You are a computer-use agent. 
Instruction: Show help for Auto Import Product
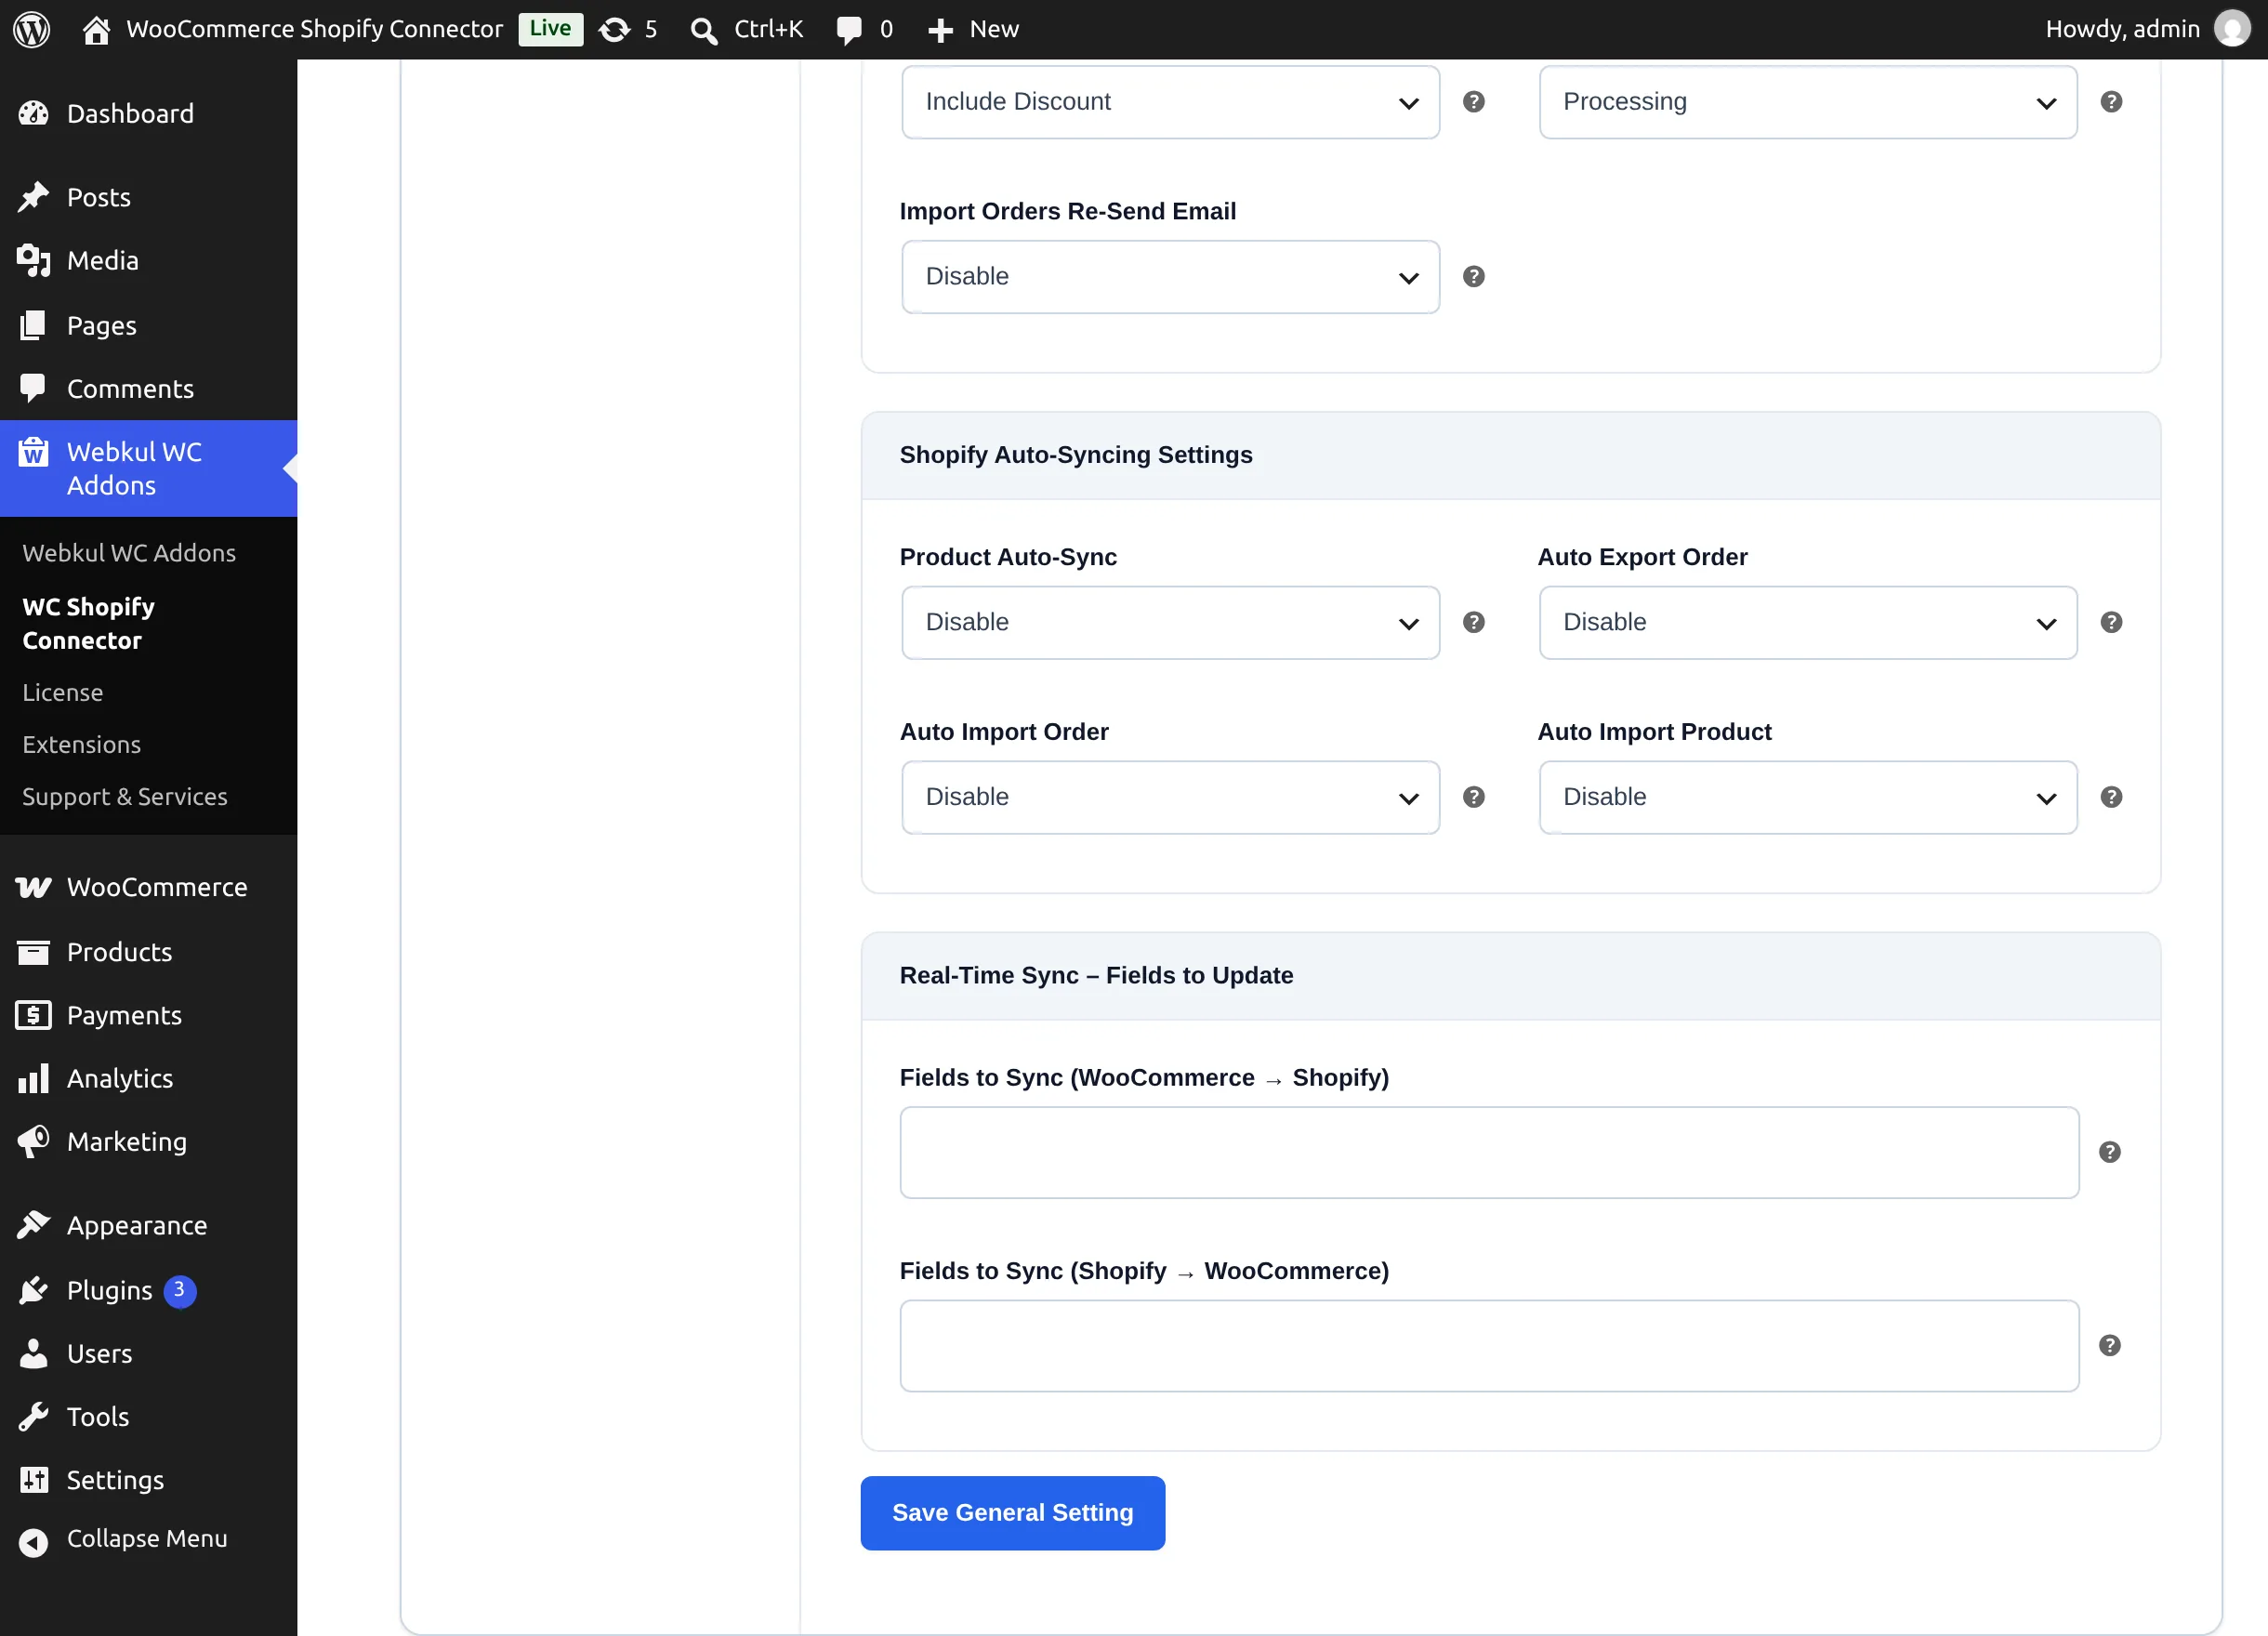(x=2111, y=797)
